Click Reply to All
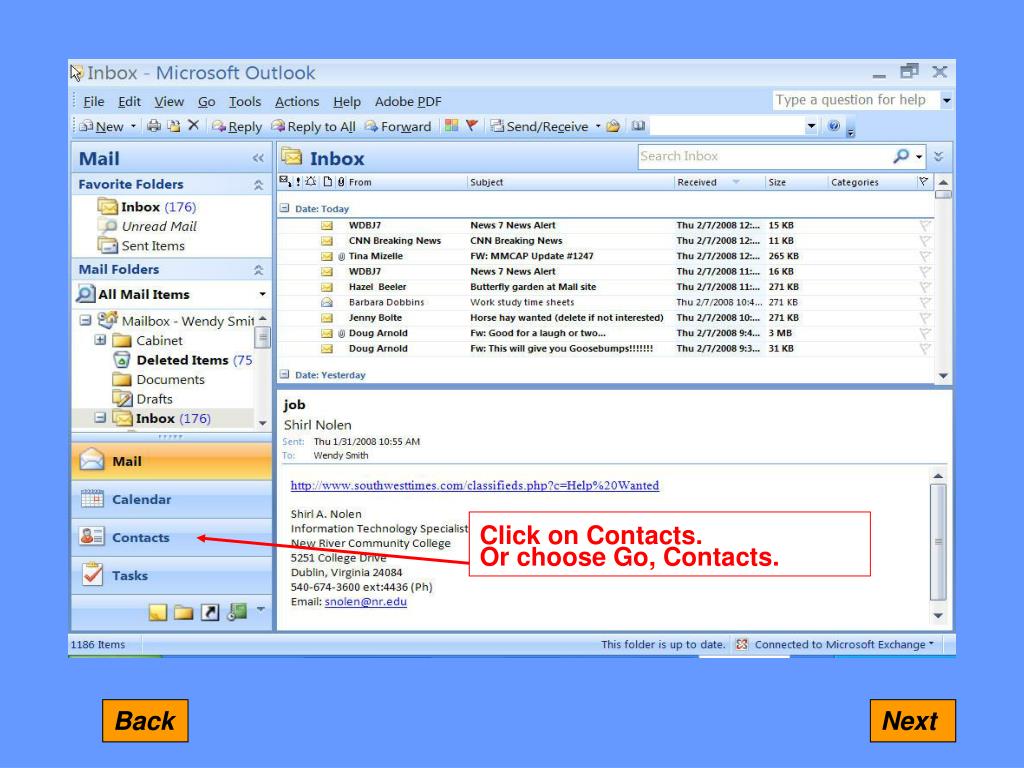Viewport: 1024px width, 768px height. click(313, 126)
